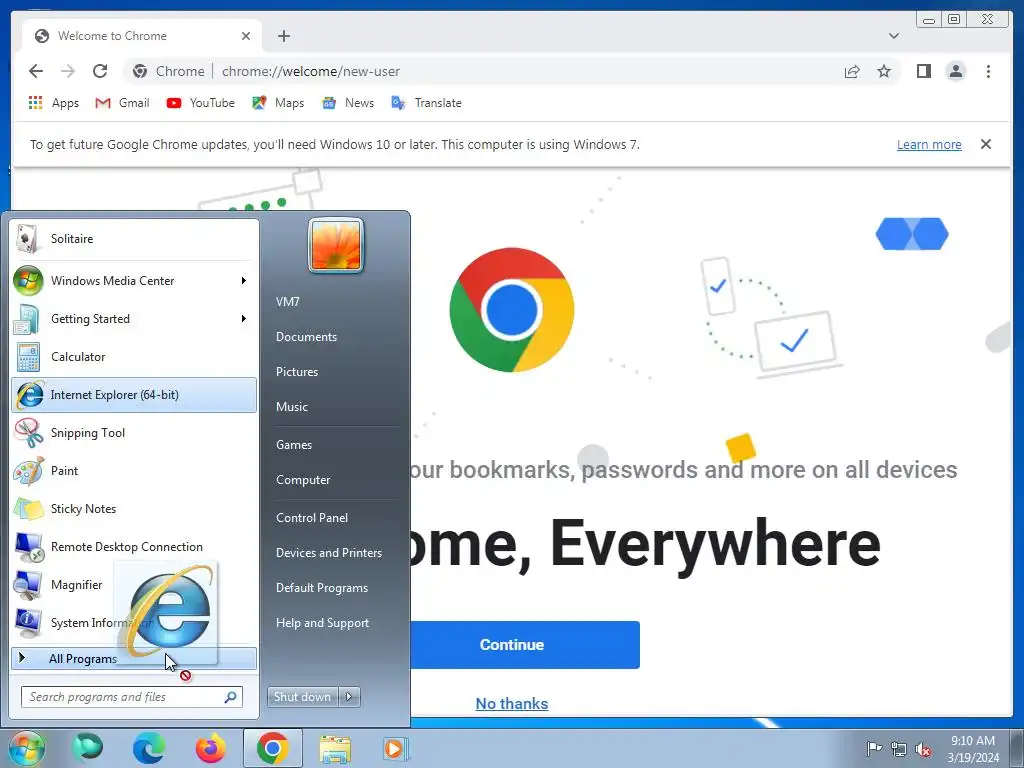Open Documents from Start menu

coord(306,337)
